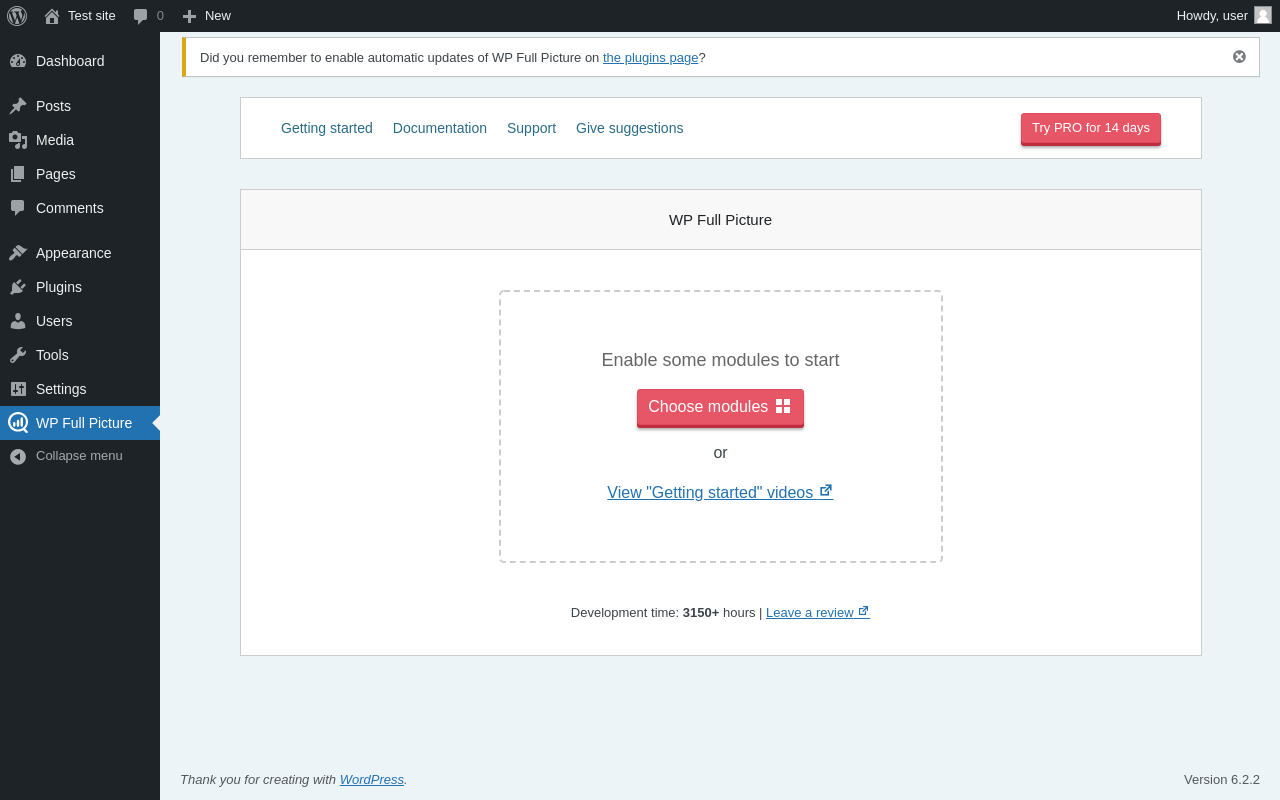Click external link icon after Getting started videos
This screenshot has height=800, width=1280.
click(826, 491)
